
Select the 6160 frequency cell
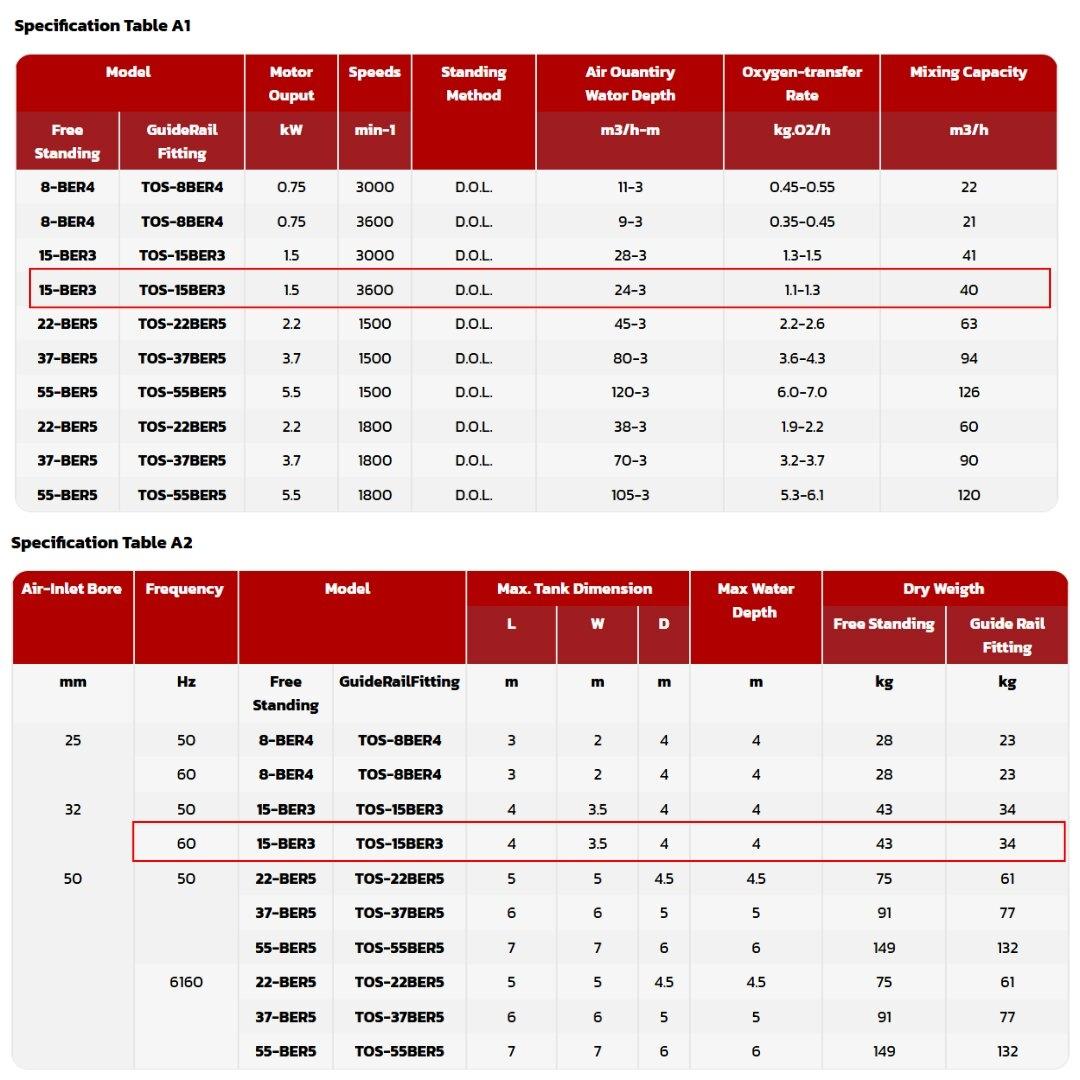click(186, 982)
